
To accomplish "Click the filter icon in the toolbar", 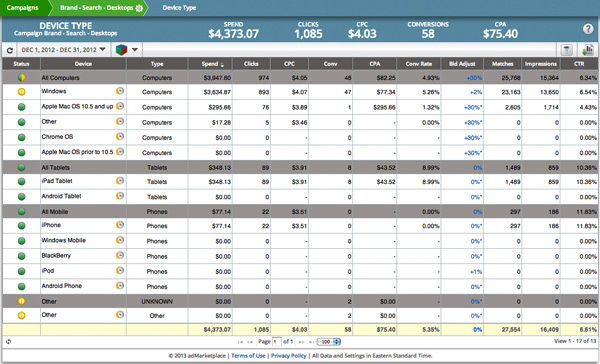I will [x=566, y=50].
